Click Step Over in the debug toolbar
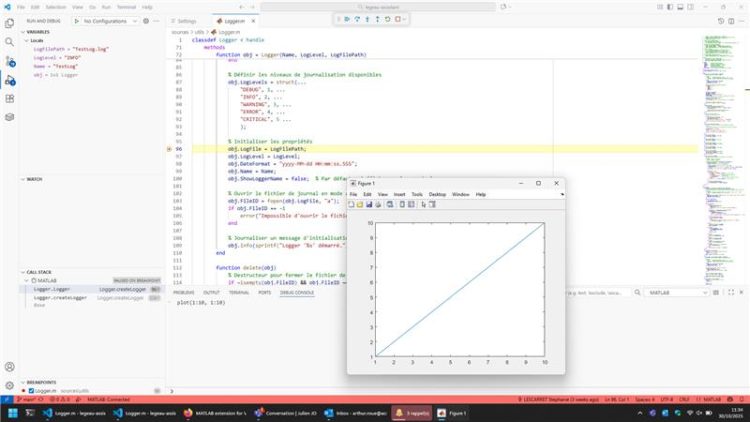 point(358,19)
